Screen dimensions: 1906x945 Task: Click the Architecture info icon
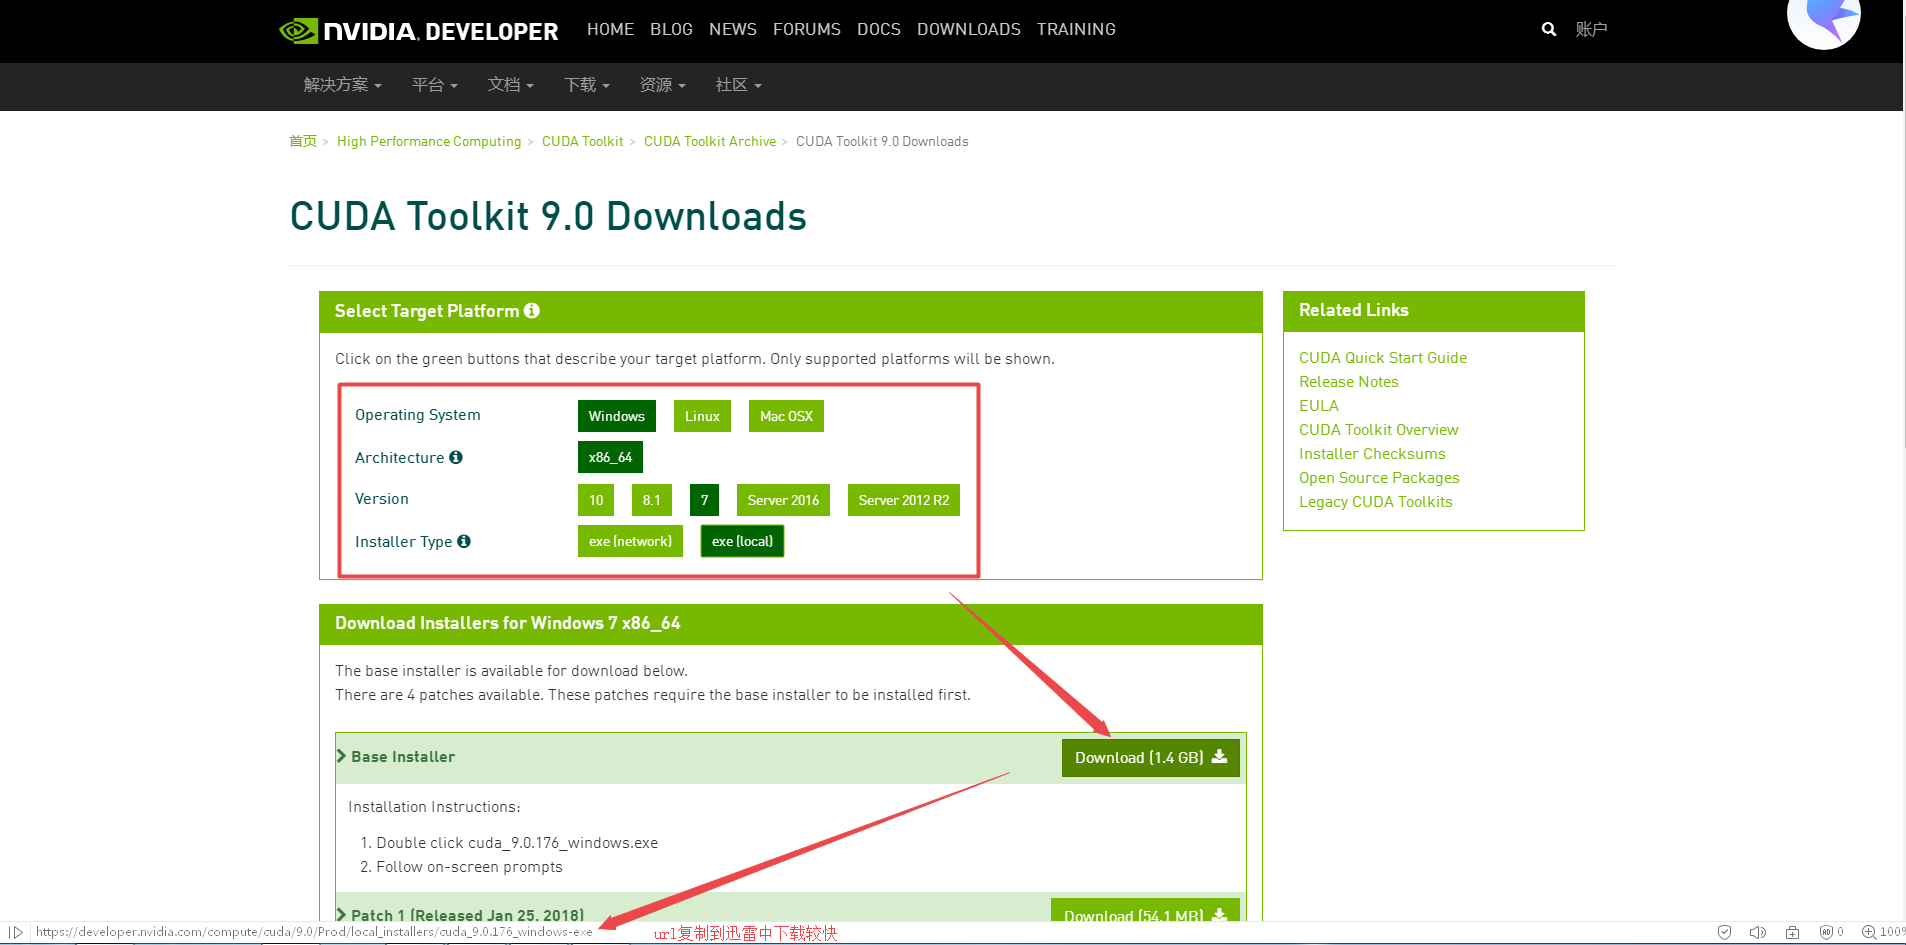coord(456,457)
